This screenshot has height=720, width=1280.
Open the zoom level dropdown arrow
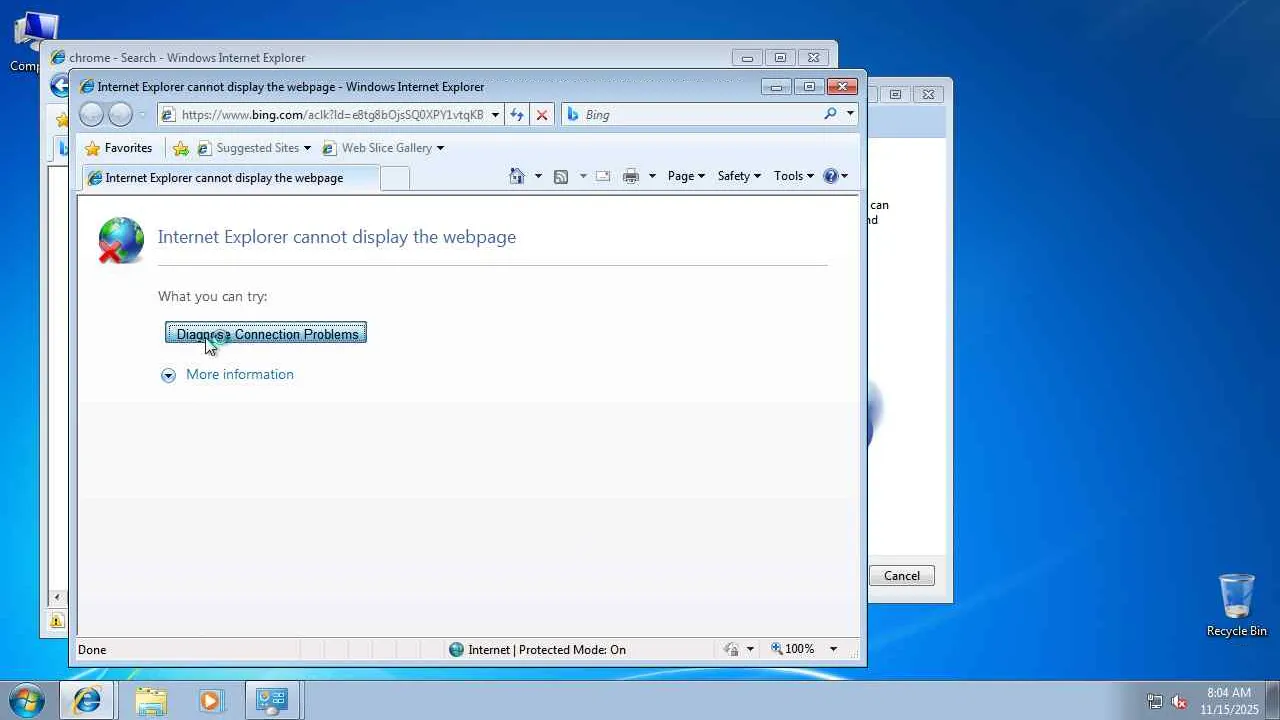point(833,649)
